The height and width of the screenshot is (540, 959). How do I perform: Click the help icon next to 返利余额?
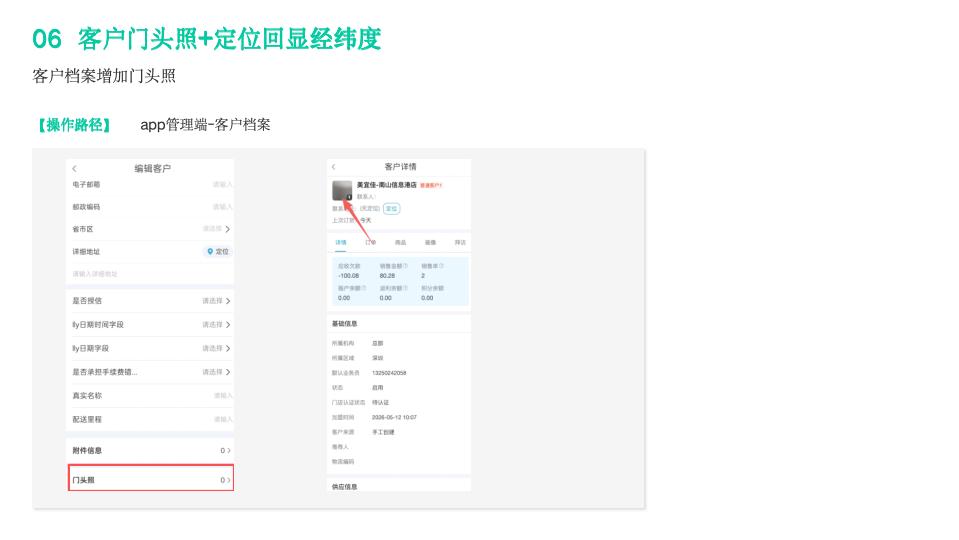[x=405, y=288]
